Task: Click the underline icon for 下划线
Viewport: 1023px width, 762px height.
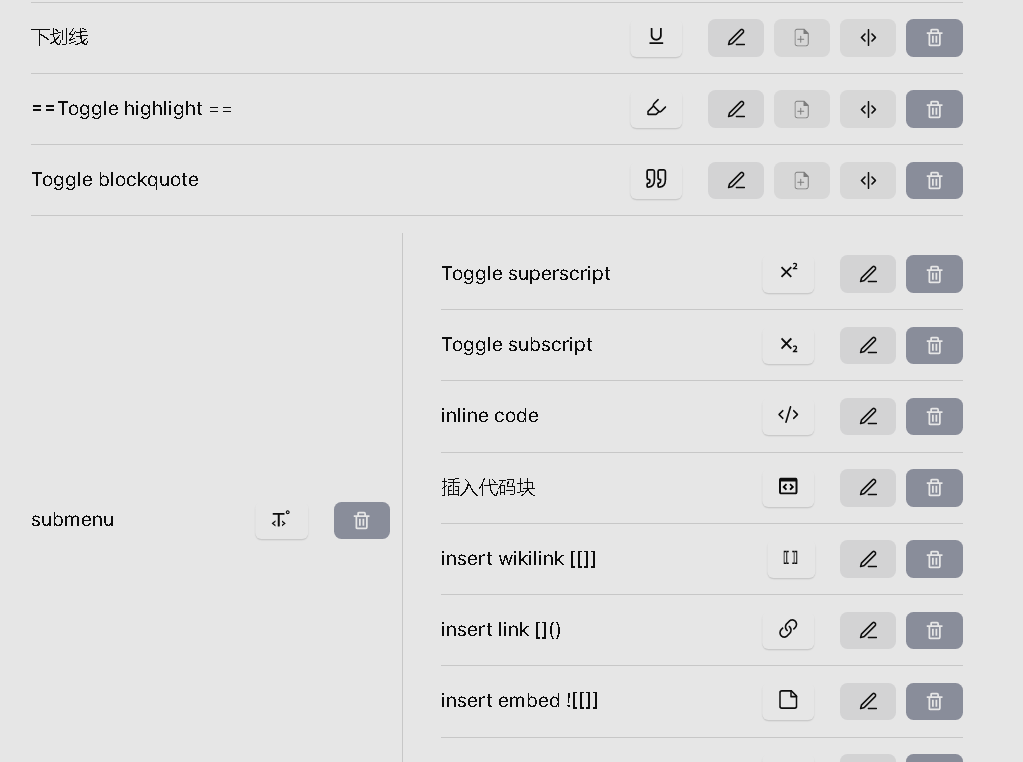Action: tap(656, 37)
